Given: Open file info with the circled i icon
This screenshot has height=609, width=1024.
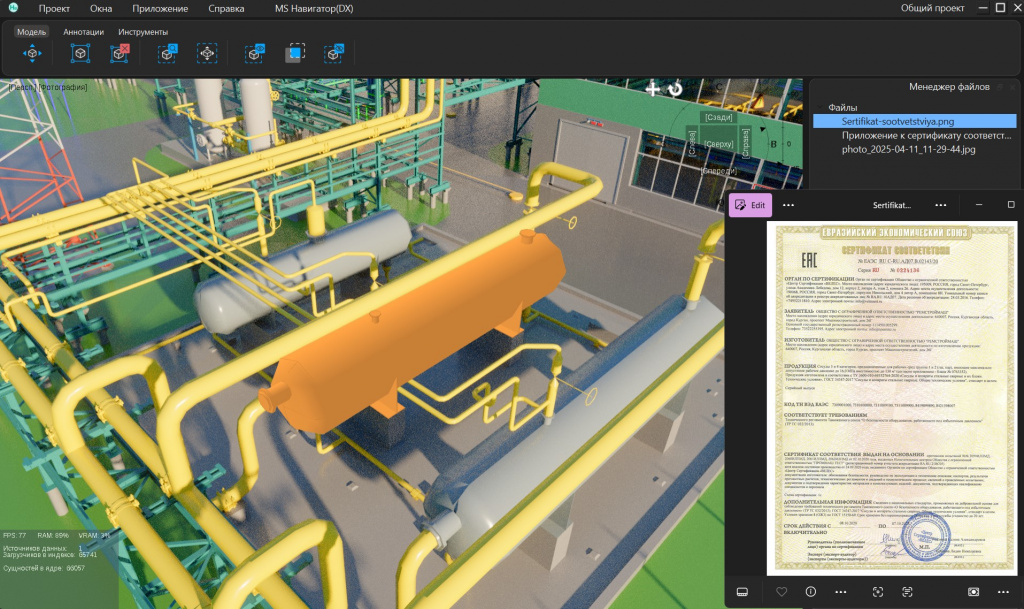Looking at the screenshot, I should [x=810, y=592].
